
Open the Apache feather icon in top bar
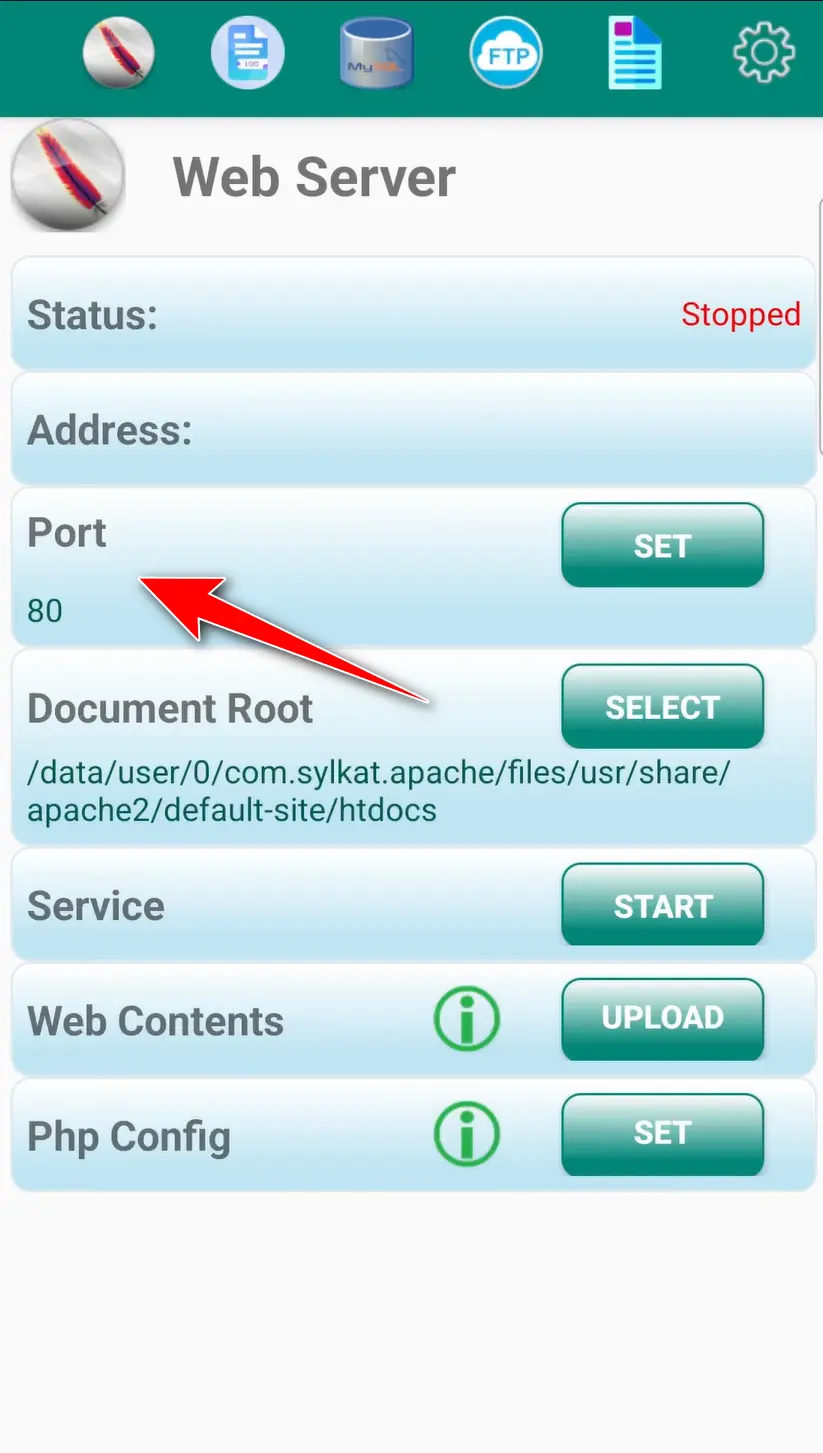point(119,53)
